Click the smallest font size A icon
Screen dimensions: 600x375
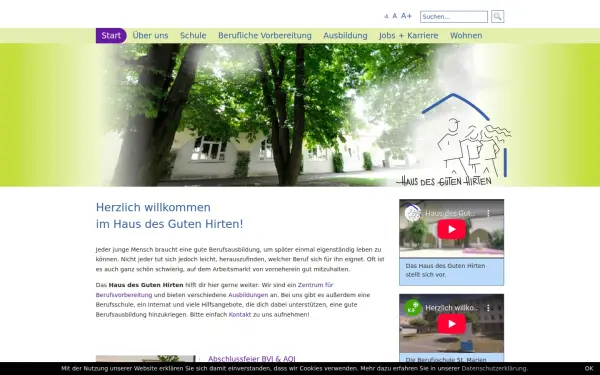(x=386, y=16)
